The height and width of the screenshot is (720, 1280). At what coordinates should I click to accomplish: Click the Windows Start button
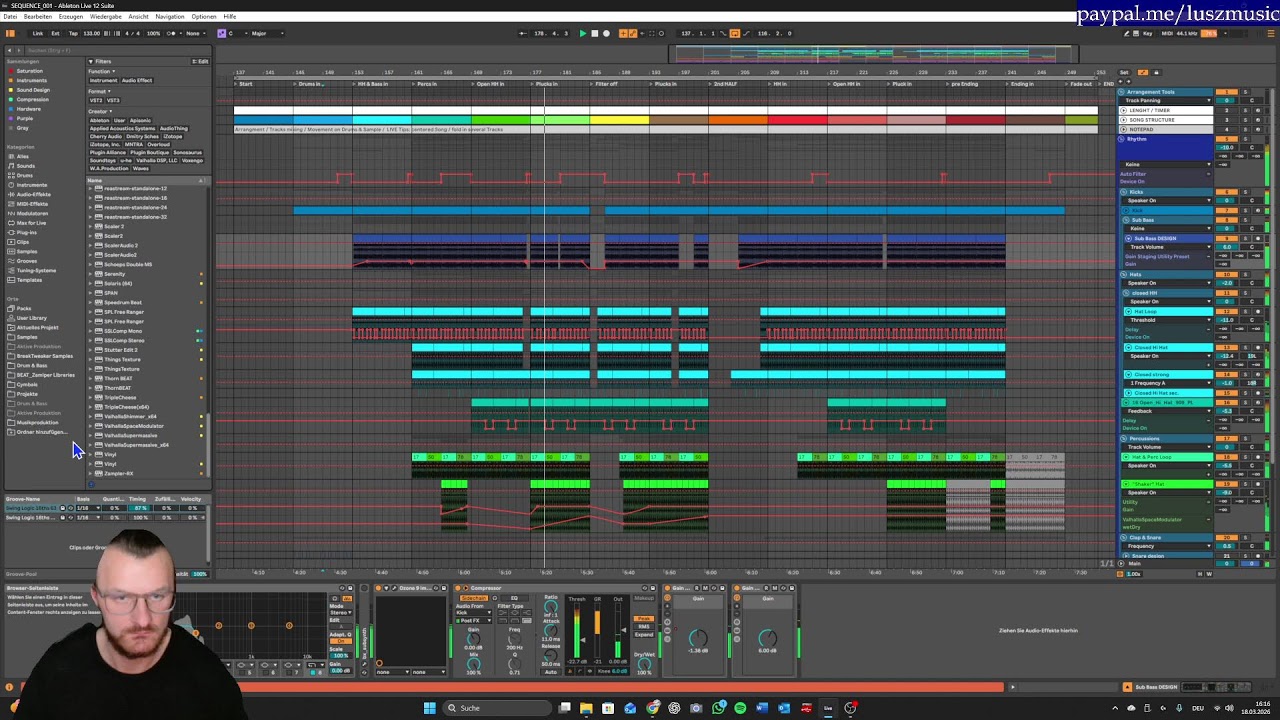coord(430,708)
